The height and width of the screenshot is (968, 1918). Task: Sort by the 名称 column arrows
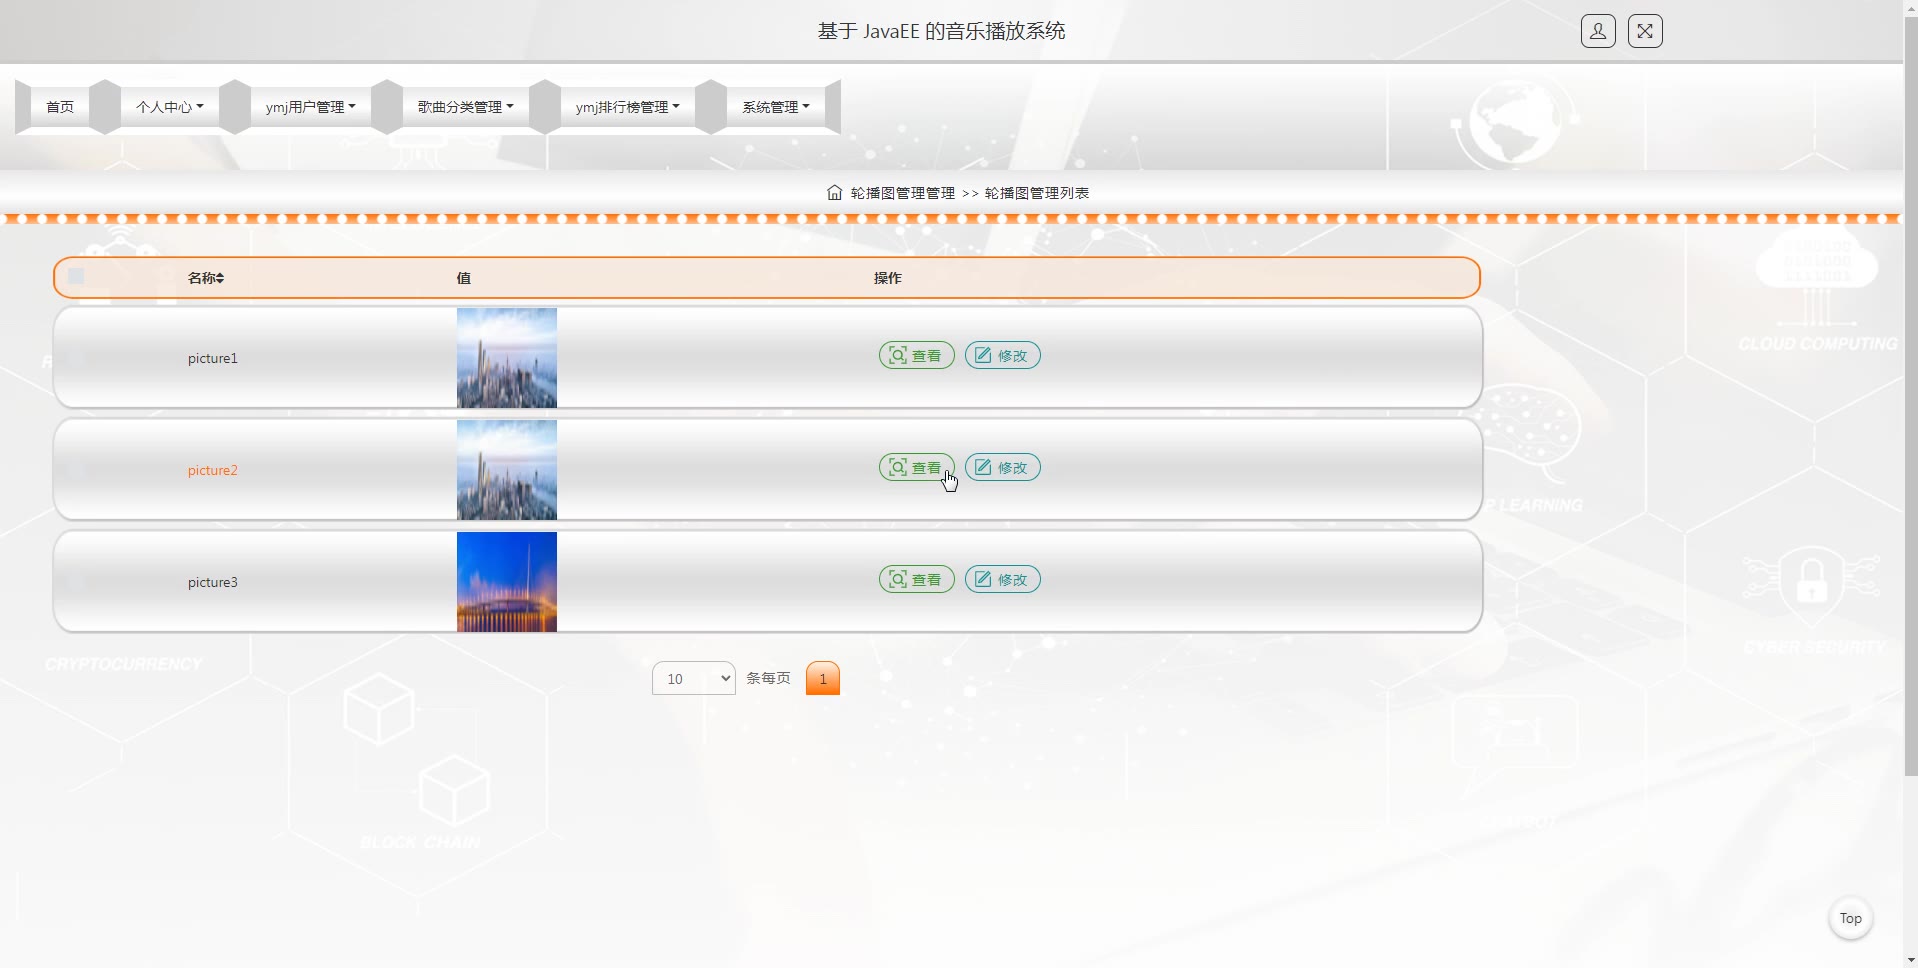pos(220,278)
